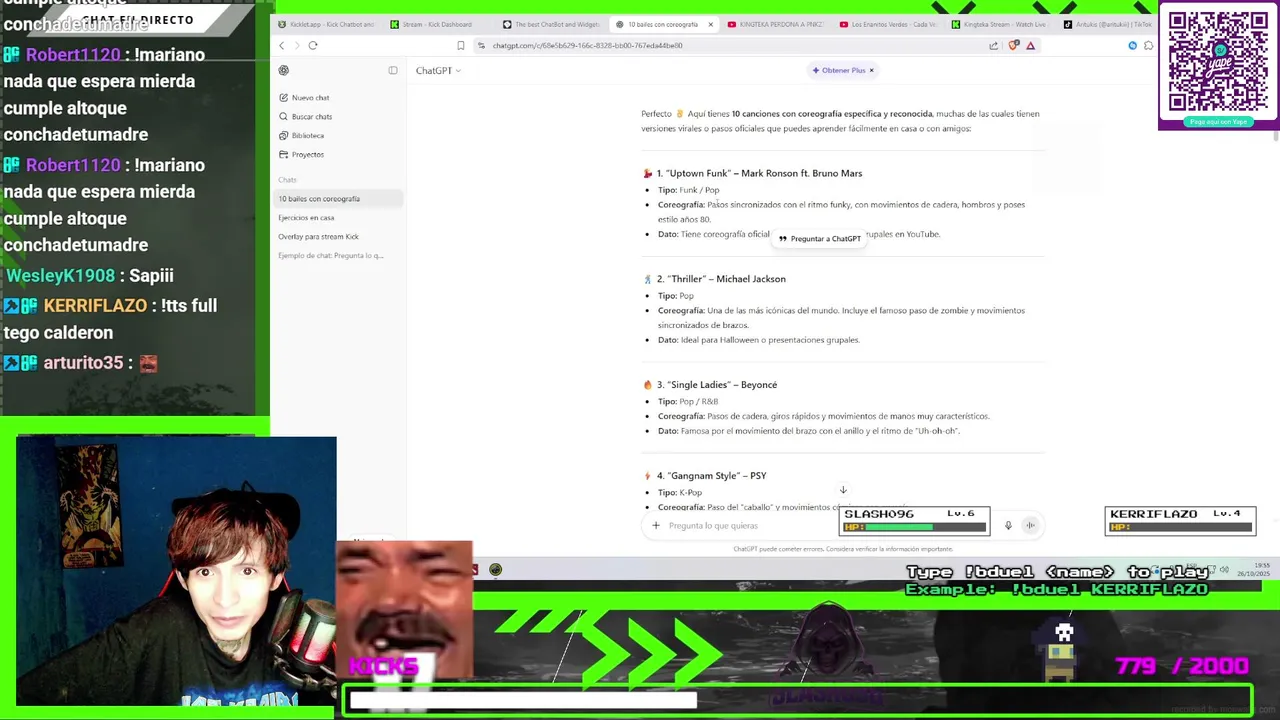Click Preguntar a ChatGPT popup button
1280x720 pixels.
click(820, 239)
